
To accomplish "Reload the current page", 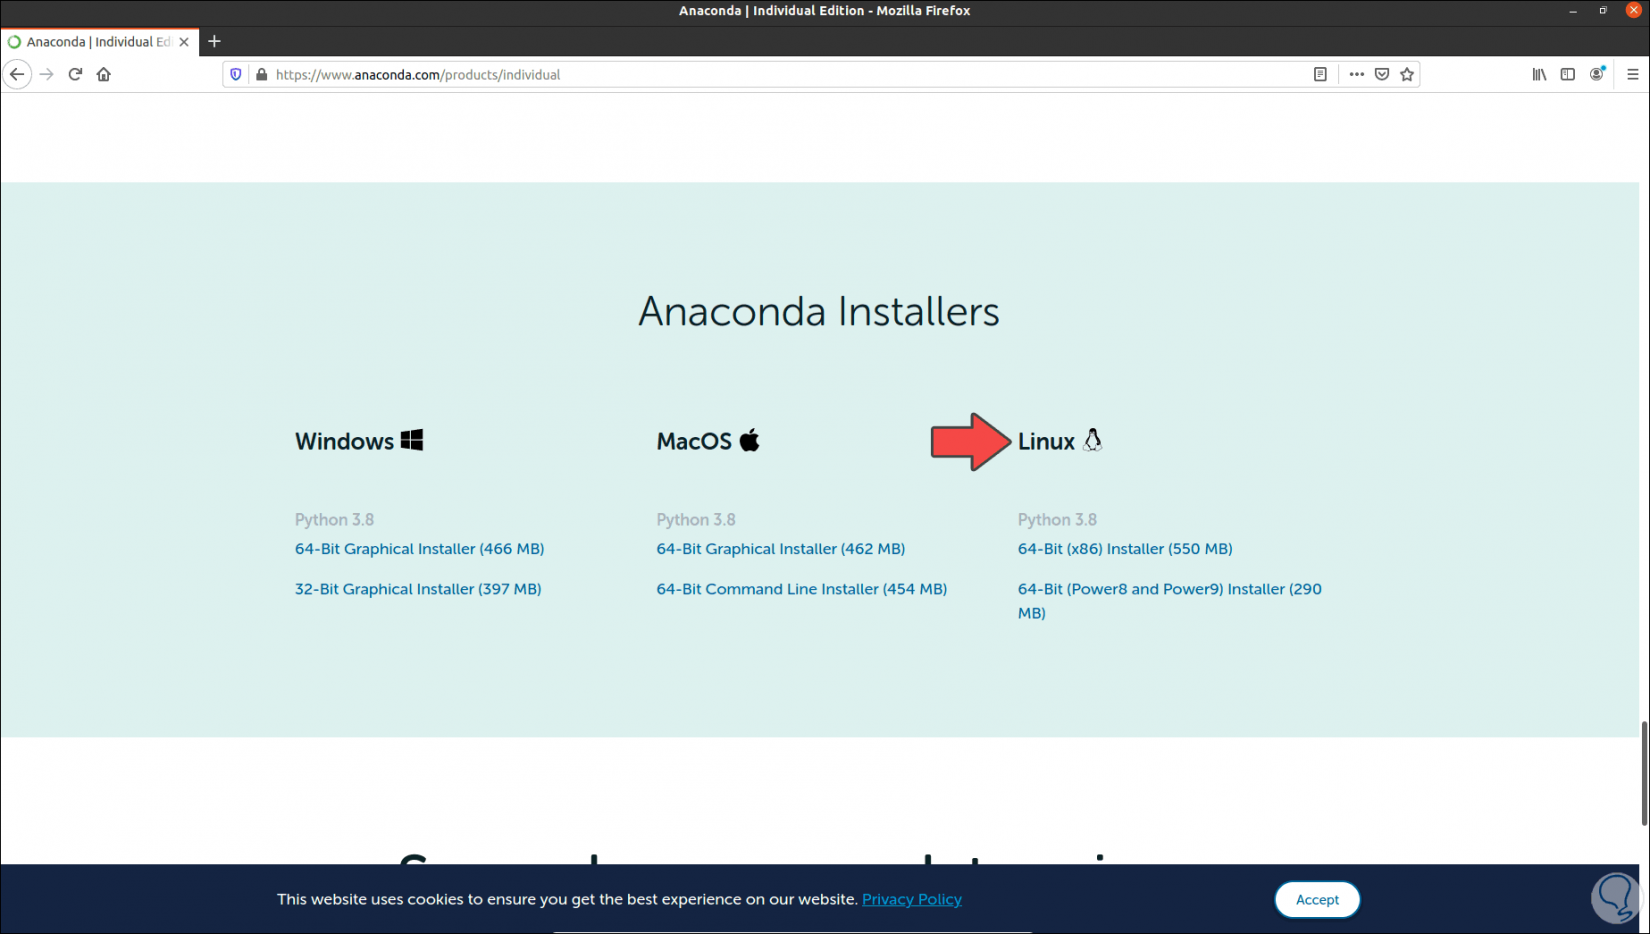I will click(75, 74).
